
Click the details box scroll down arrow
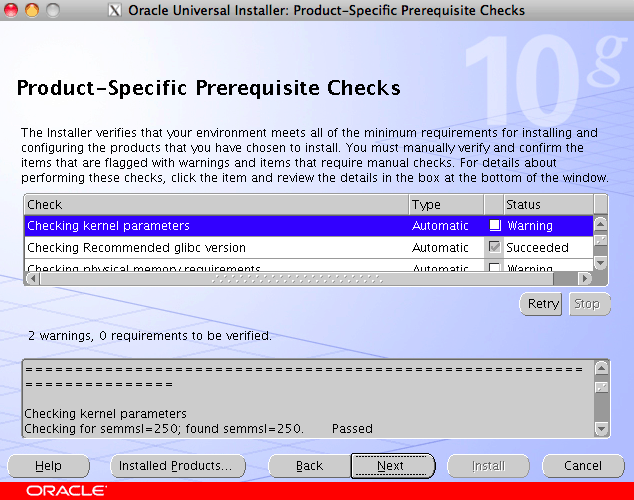coord(601,428)
